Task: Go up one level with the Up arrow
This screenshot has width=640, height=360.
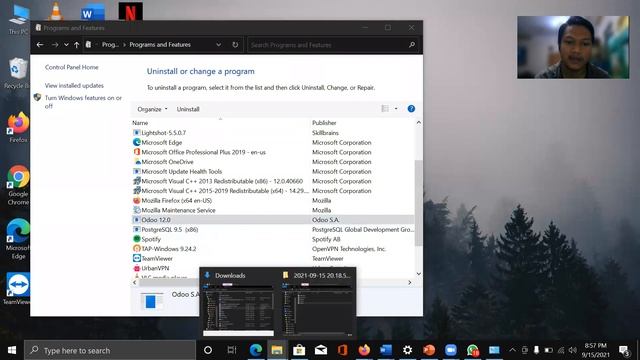Action: click(x=76, y=45)
